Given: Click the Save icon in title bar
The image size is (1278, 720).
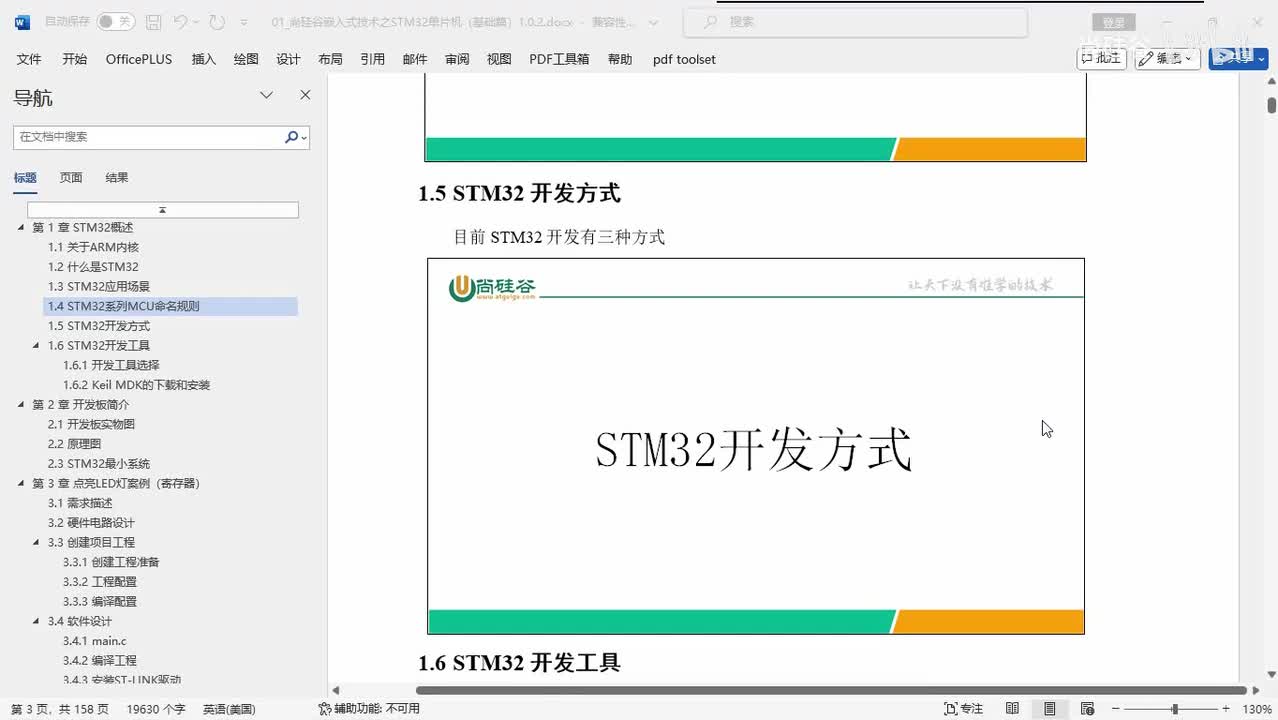Looking at the screenshot, I should (x=153, y=21).
